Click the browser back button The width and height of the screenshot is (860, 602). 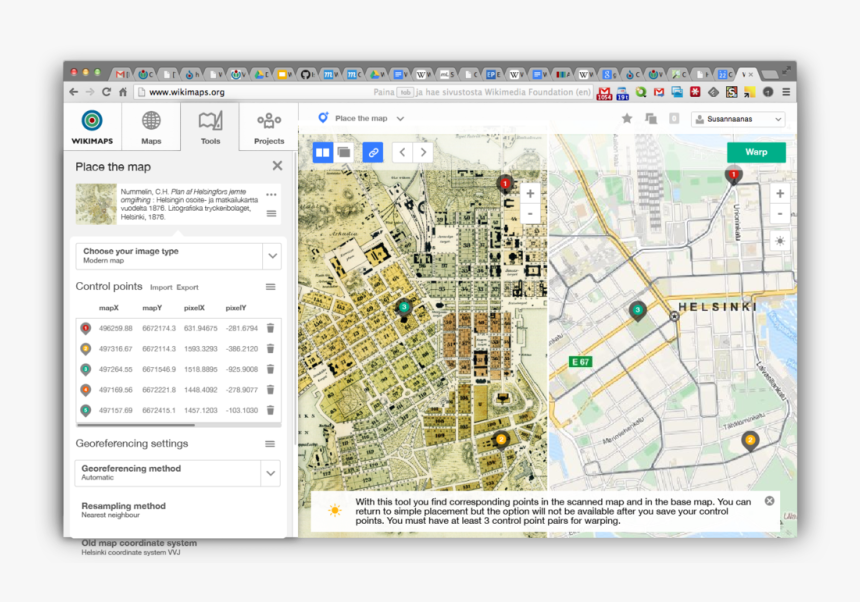[x=74, y=92]
